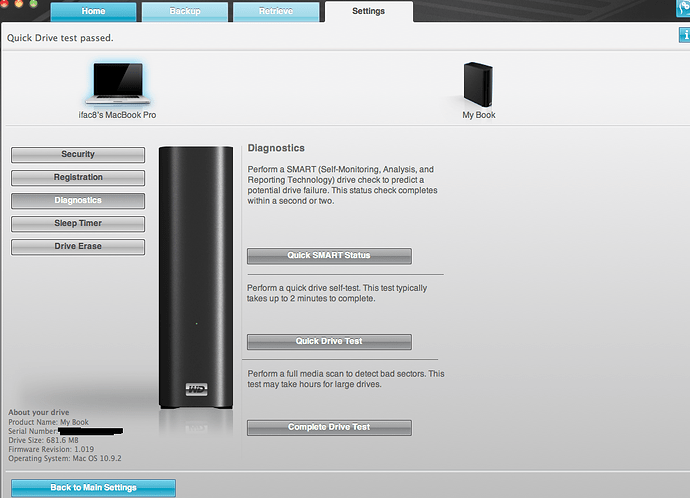This screenshot has height=498, width=690.
Task: Start the Quick Drive Test
Action: coord(329,341)
